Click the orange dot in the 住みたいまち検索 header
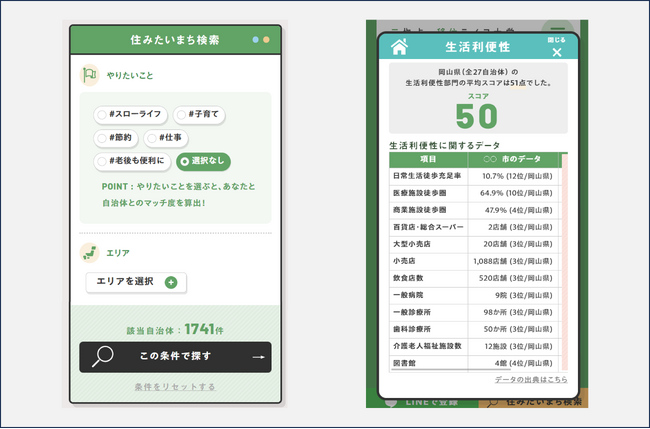Image resolution: width=650 pixels, height=429 pixels. [x=266, y=40]
